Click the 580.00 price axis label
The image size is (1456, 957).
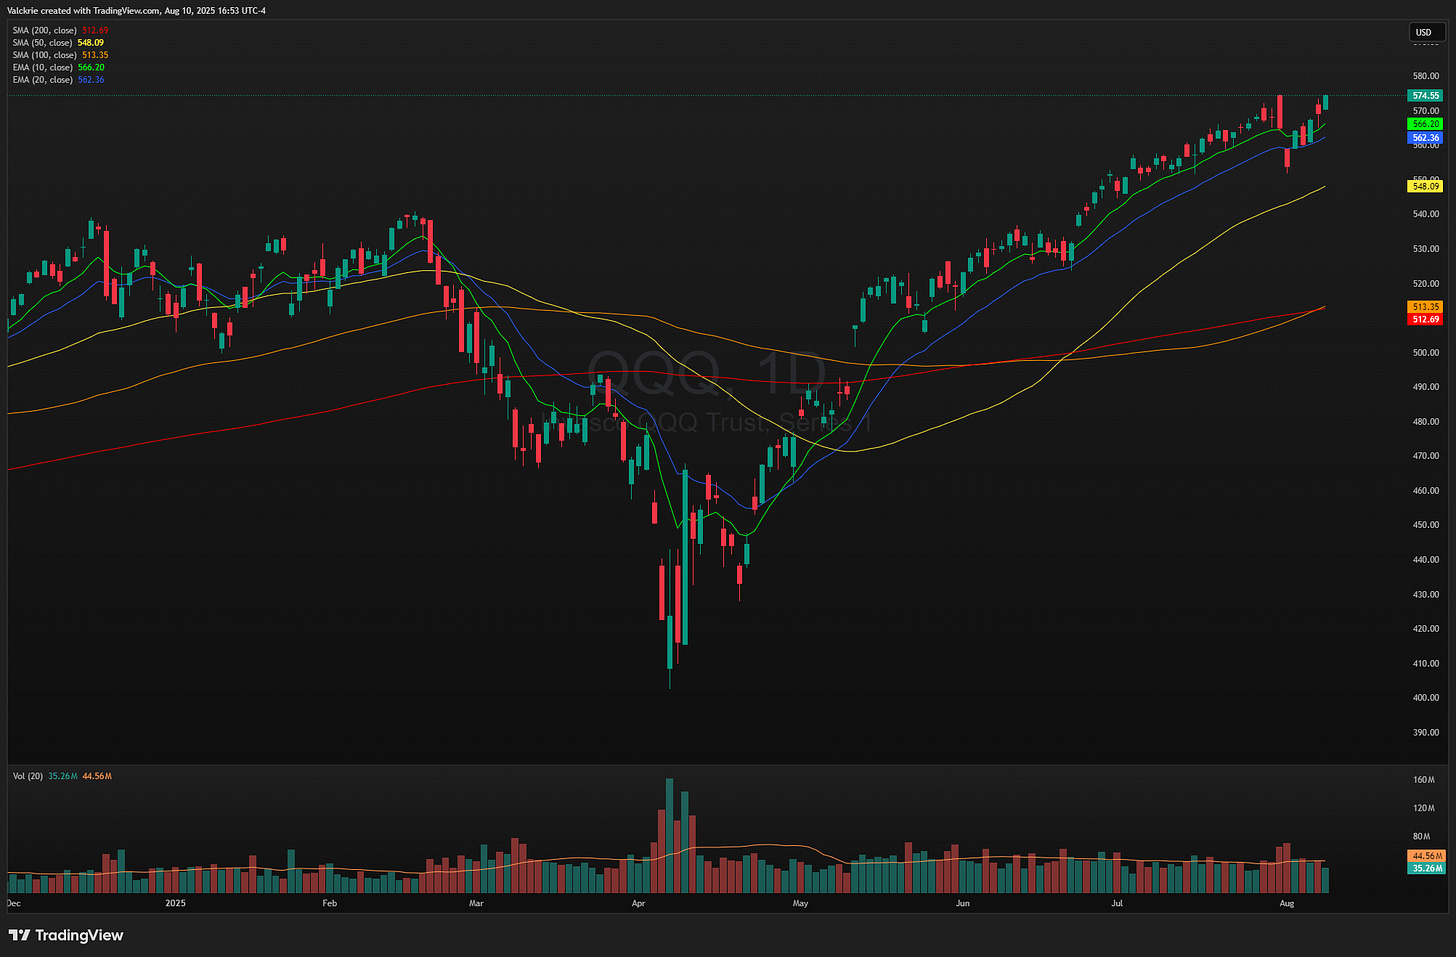pyautogui.click(x=1426, y=76)
